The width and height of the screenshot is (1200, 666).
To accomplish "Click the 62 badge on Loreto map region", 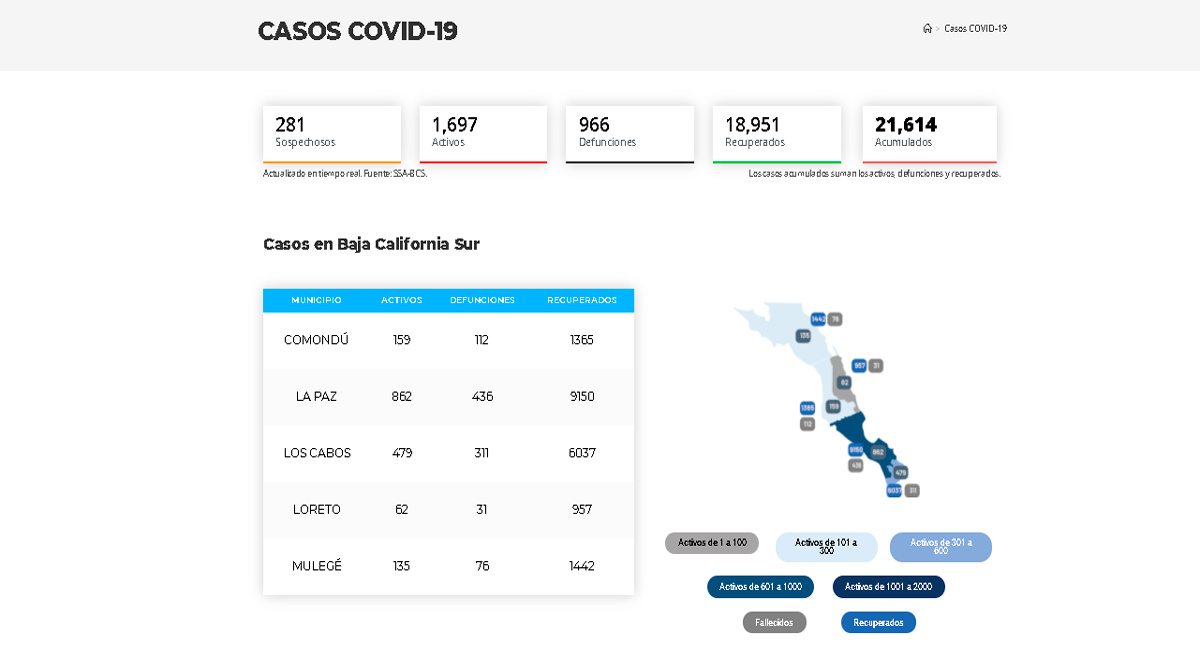I will (844, 383).
